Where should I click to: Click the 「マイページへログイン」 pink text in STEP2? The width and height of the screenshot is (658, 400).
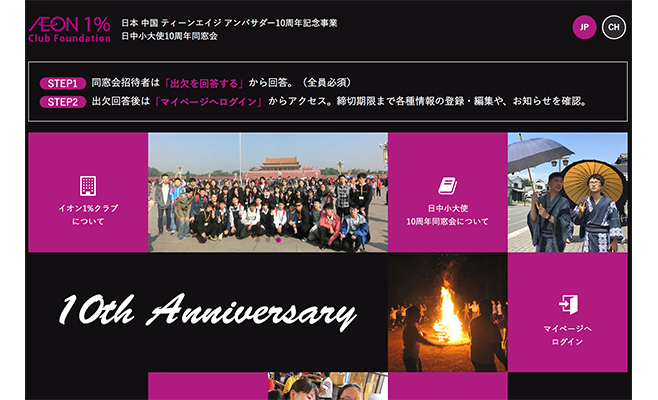tap(209, 102)
